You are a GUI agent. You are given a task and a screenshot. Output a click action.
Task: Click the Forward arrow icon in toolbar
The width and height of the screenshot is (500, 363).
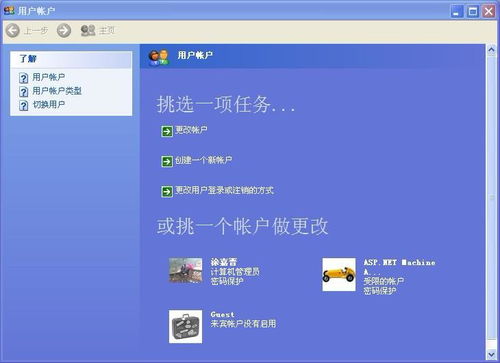coord(64,31)
